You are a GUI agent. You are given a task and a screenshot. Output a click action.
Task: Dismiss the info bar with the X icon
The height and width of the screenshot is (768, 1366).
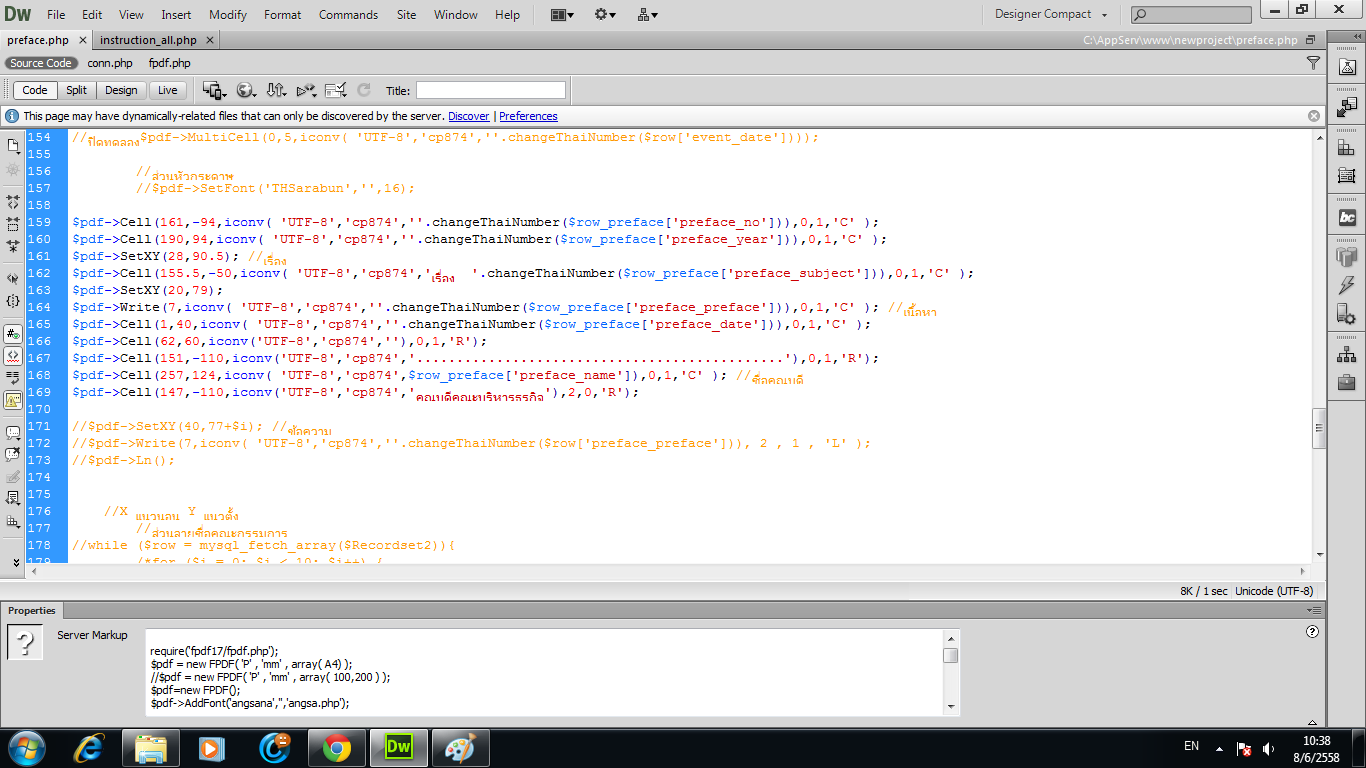click(x=1314, y=116)
